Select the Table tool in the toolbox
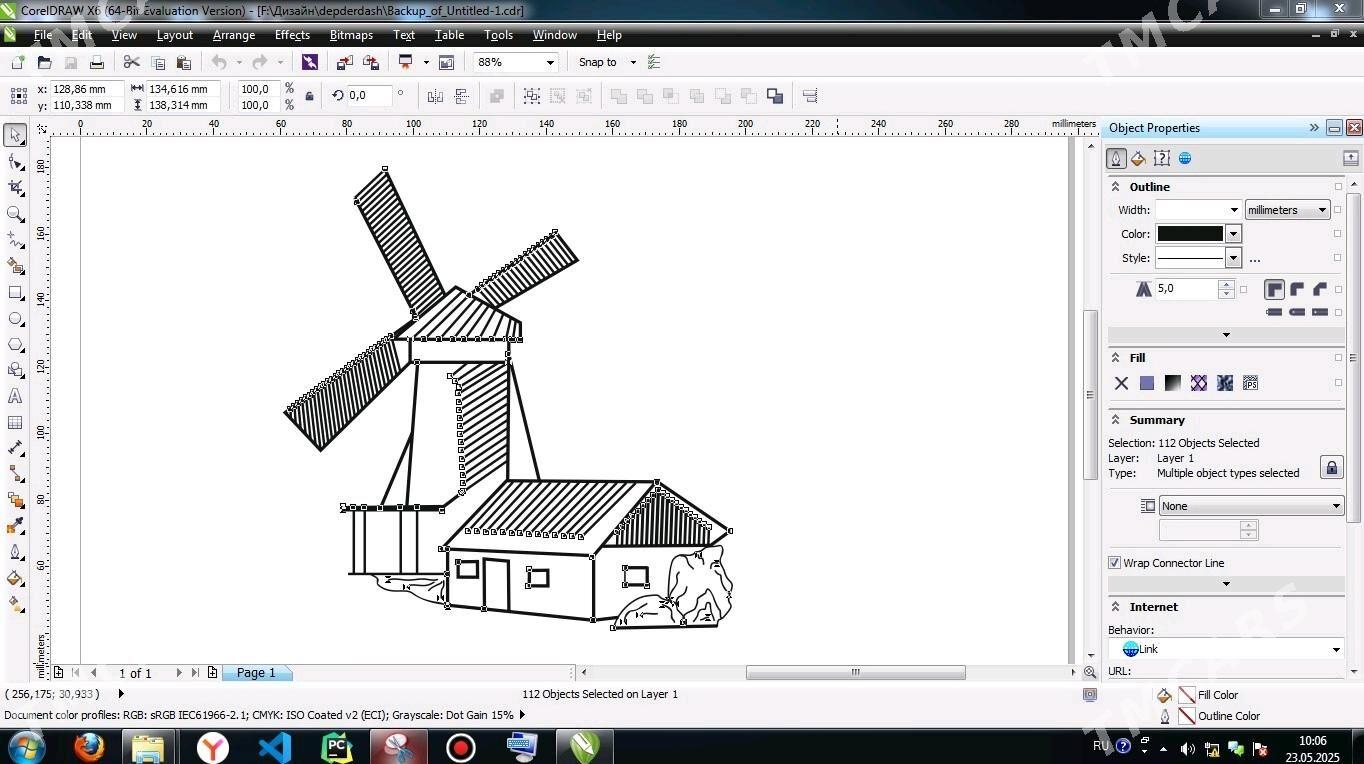 [15, 423]
